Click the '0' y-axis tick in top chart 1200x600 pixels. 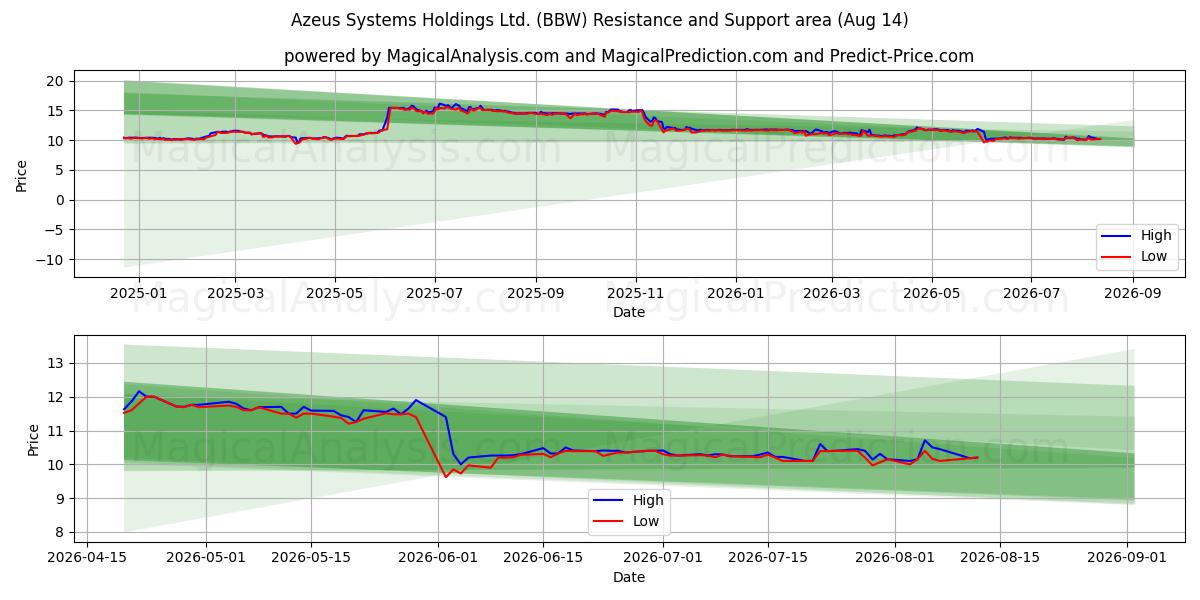(x=59, y=200)
